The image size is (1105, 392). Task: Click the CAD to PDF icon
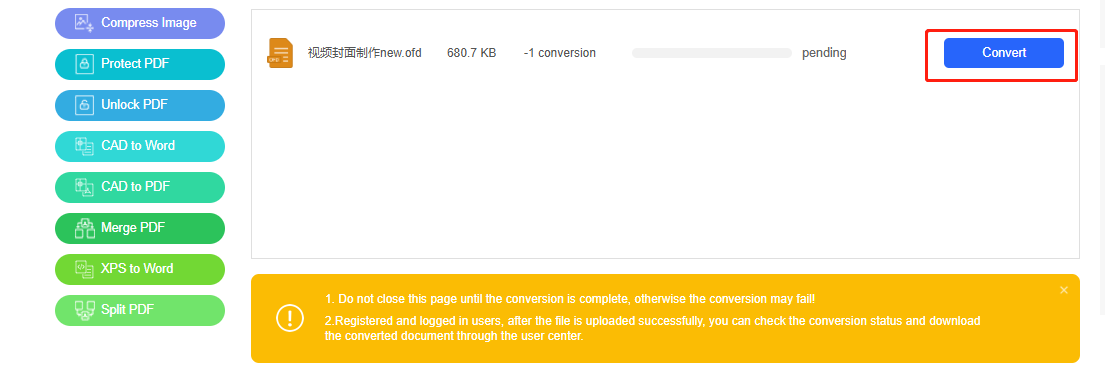tap(85, 187)
